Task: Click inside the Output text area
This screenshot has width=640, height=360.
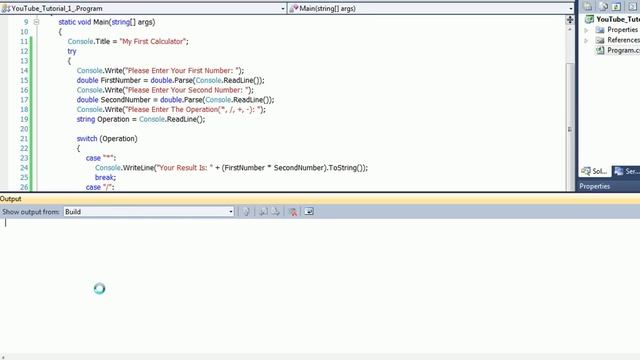Action: [x=320, y=286]
